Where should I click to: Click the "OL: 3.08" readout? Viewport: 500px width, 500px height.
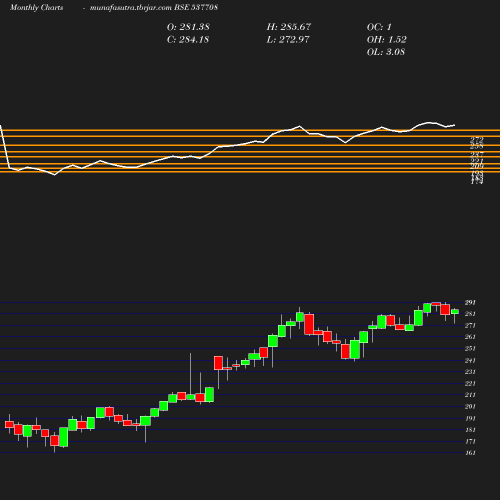click(x=386, y=52)
